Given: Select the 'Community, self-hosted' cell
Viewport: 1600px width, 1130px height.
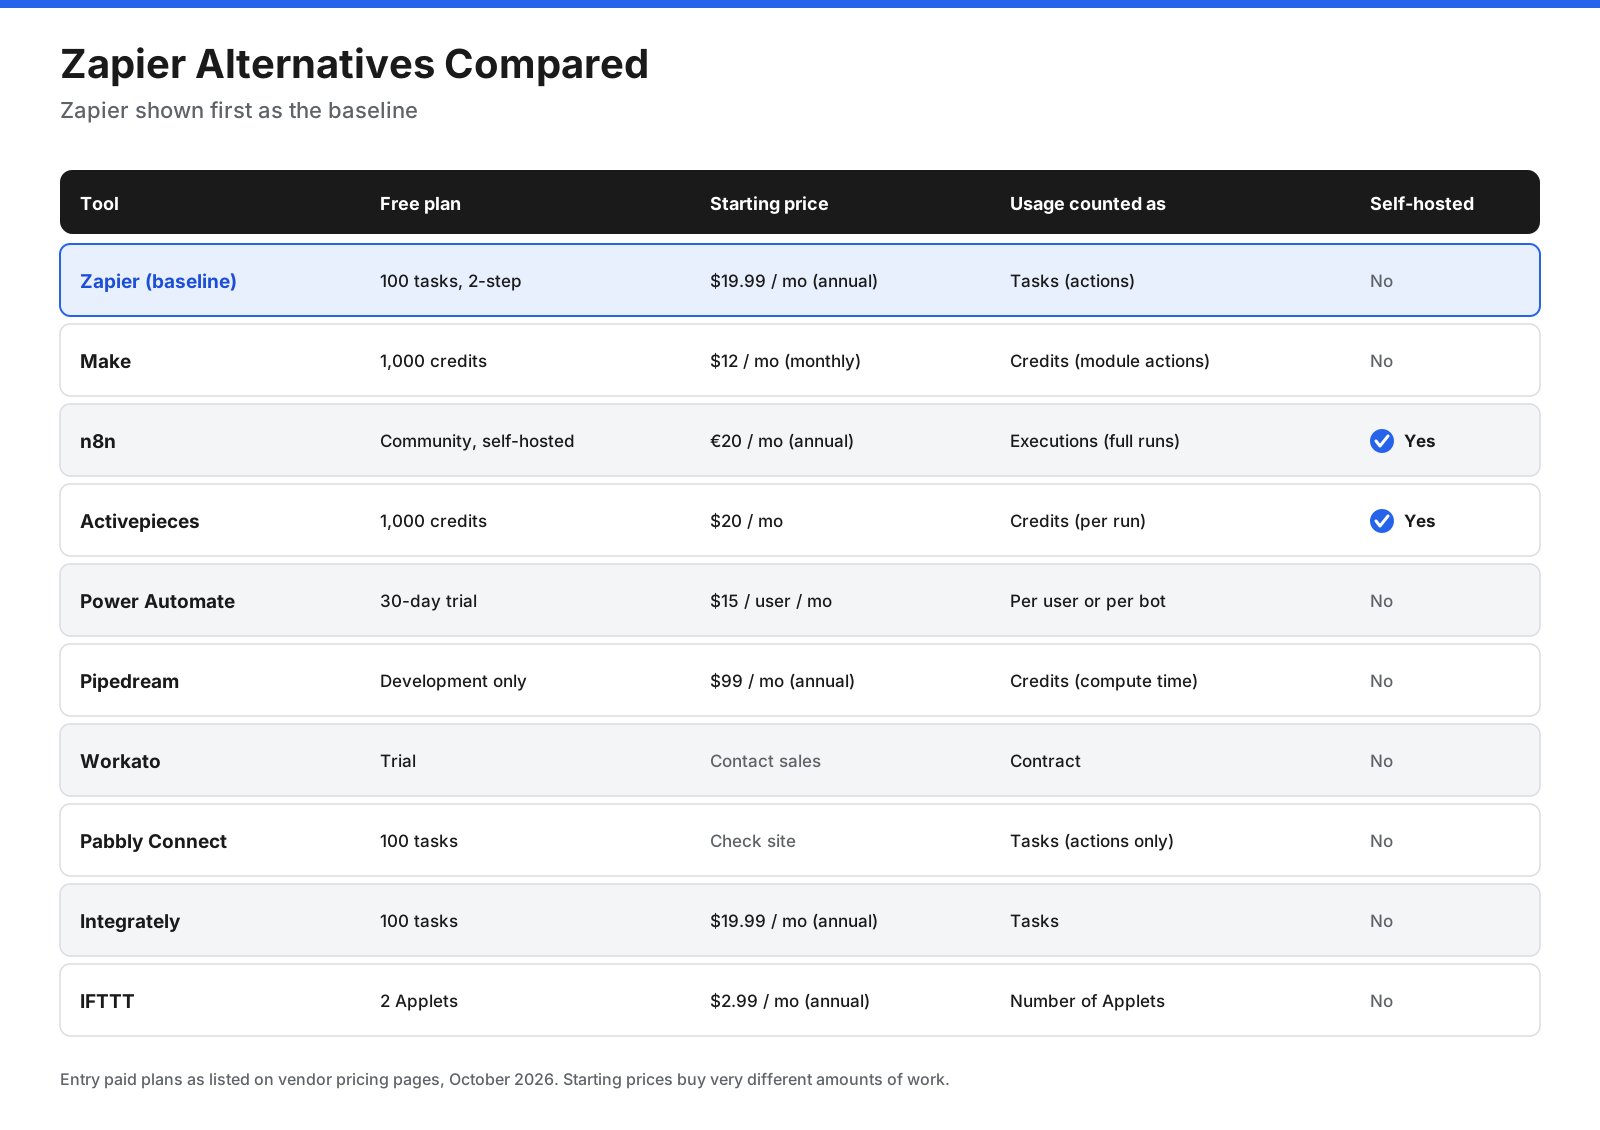Looking at the screenshot, I should (477, 441).
